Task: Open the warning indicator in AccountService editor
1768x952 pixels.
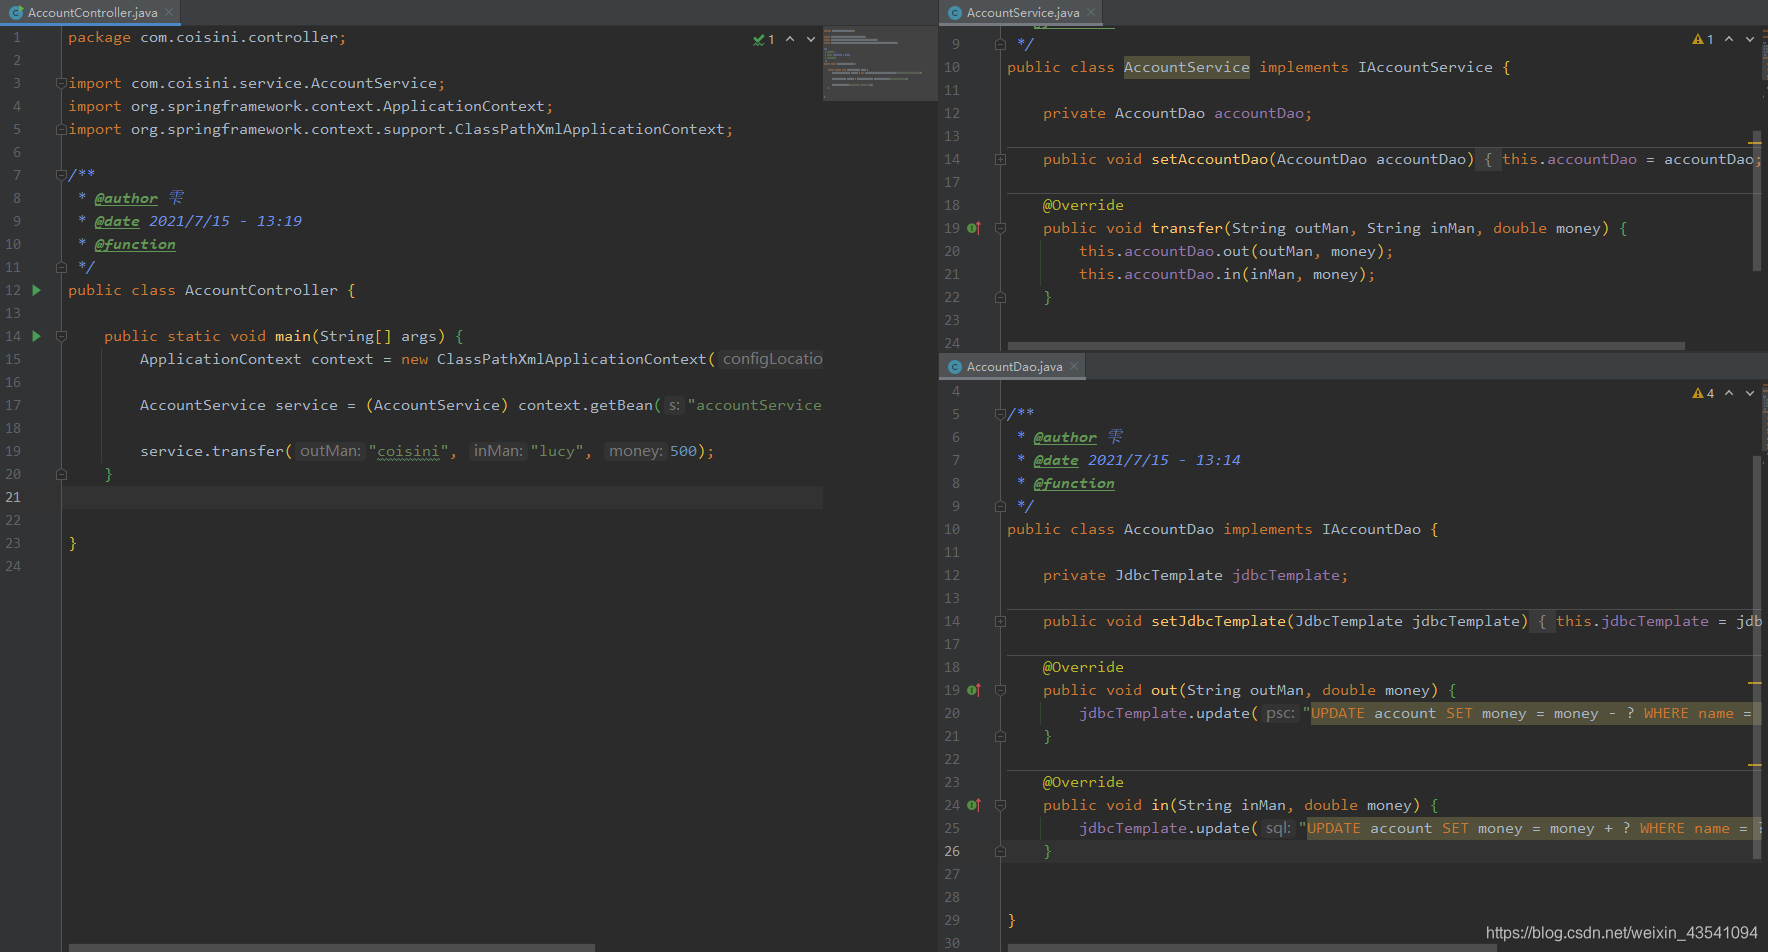Action: click(1703, 39)
